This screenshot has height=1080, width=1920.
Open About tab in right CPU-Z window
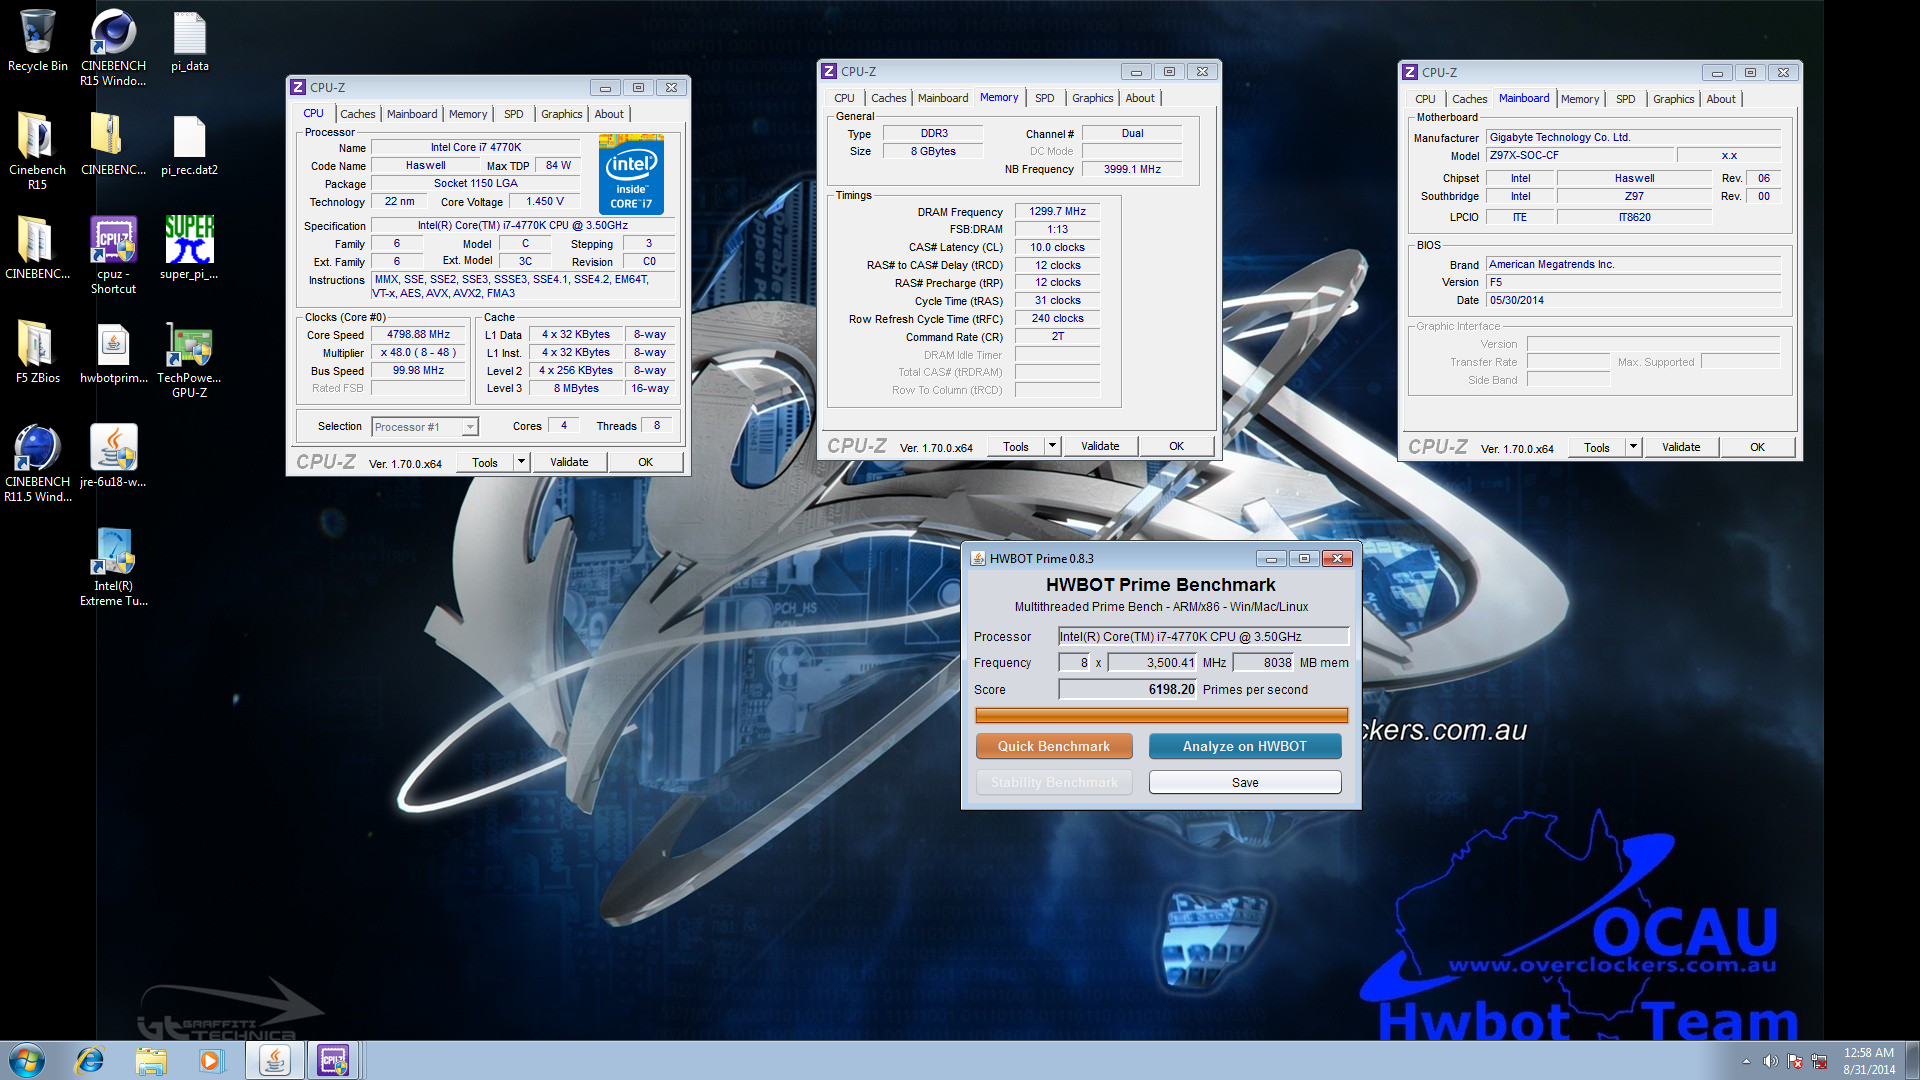pyautogui.click(x=1720, y=99)
